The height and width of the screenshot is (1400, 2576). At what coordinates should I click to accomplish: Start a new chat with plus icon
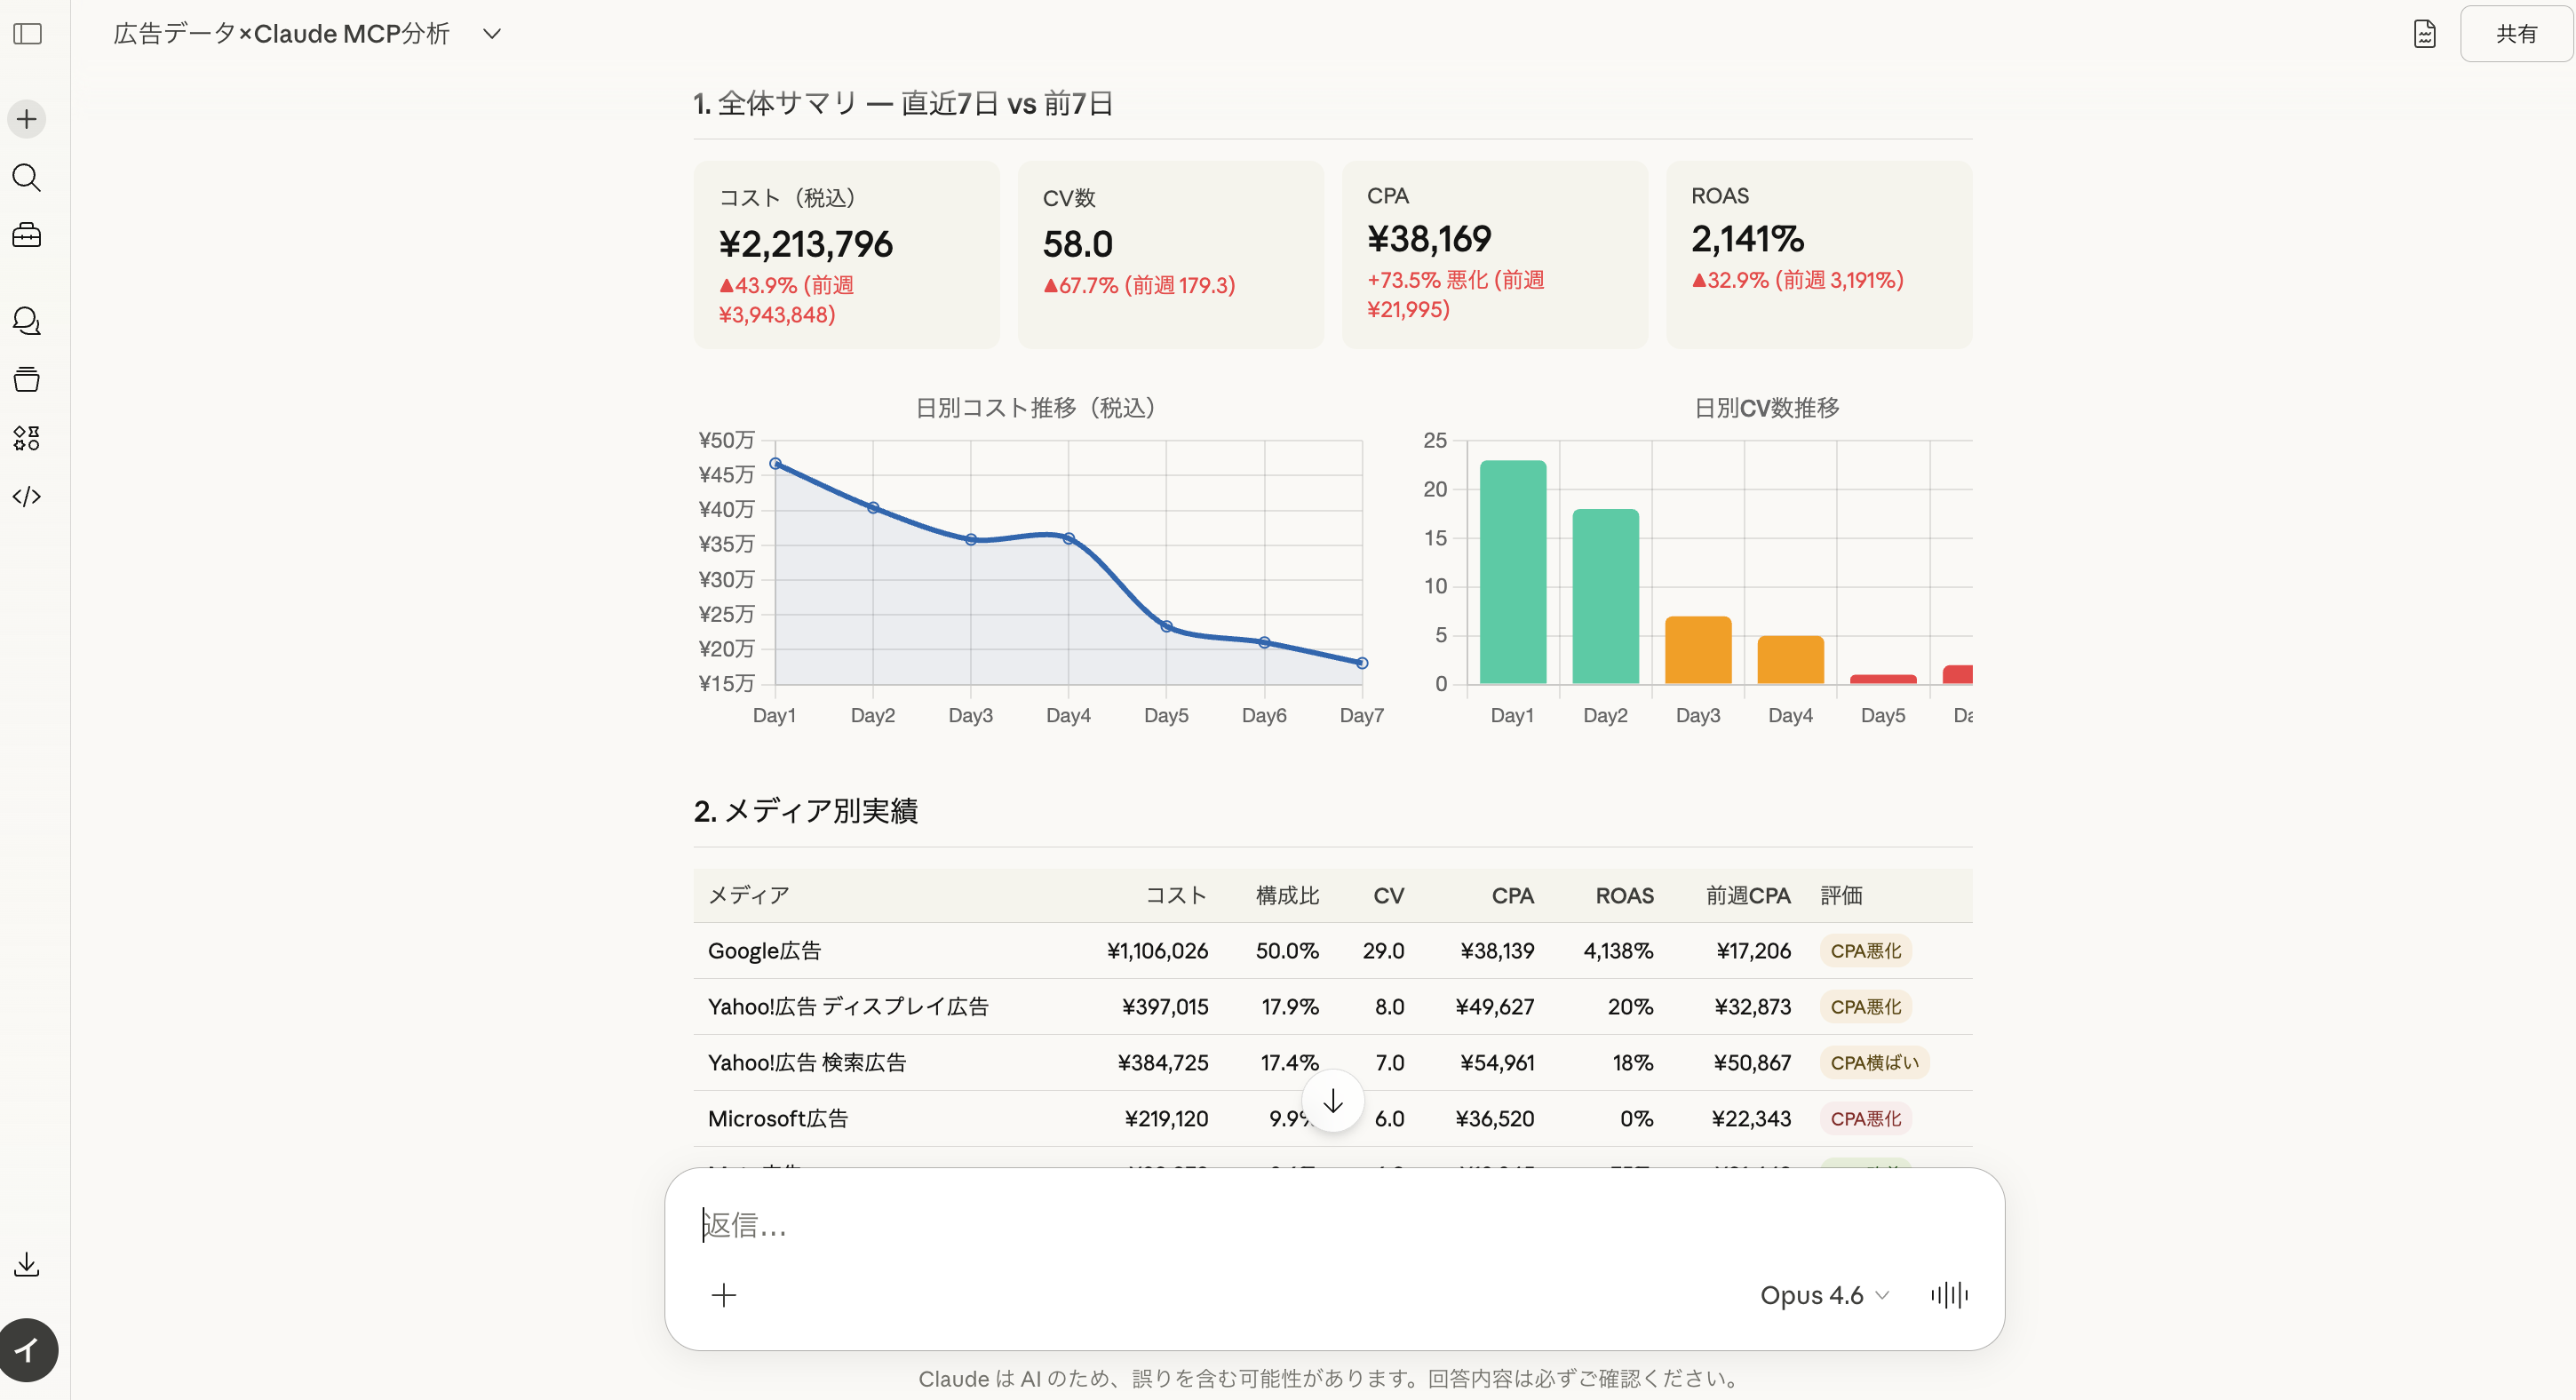(x=27, y=119)
